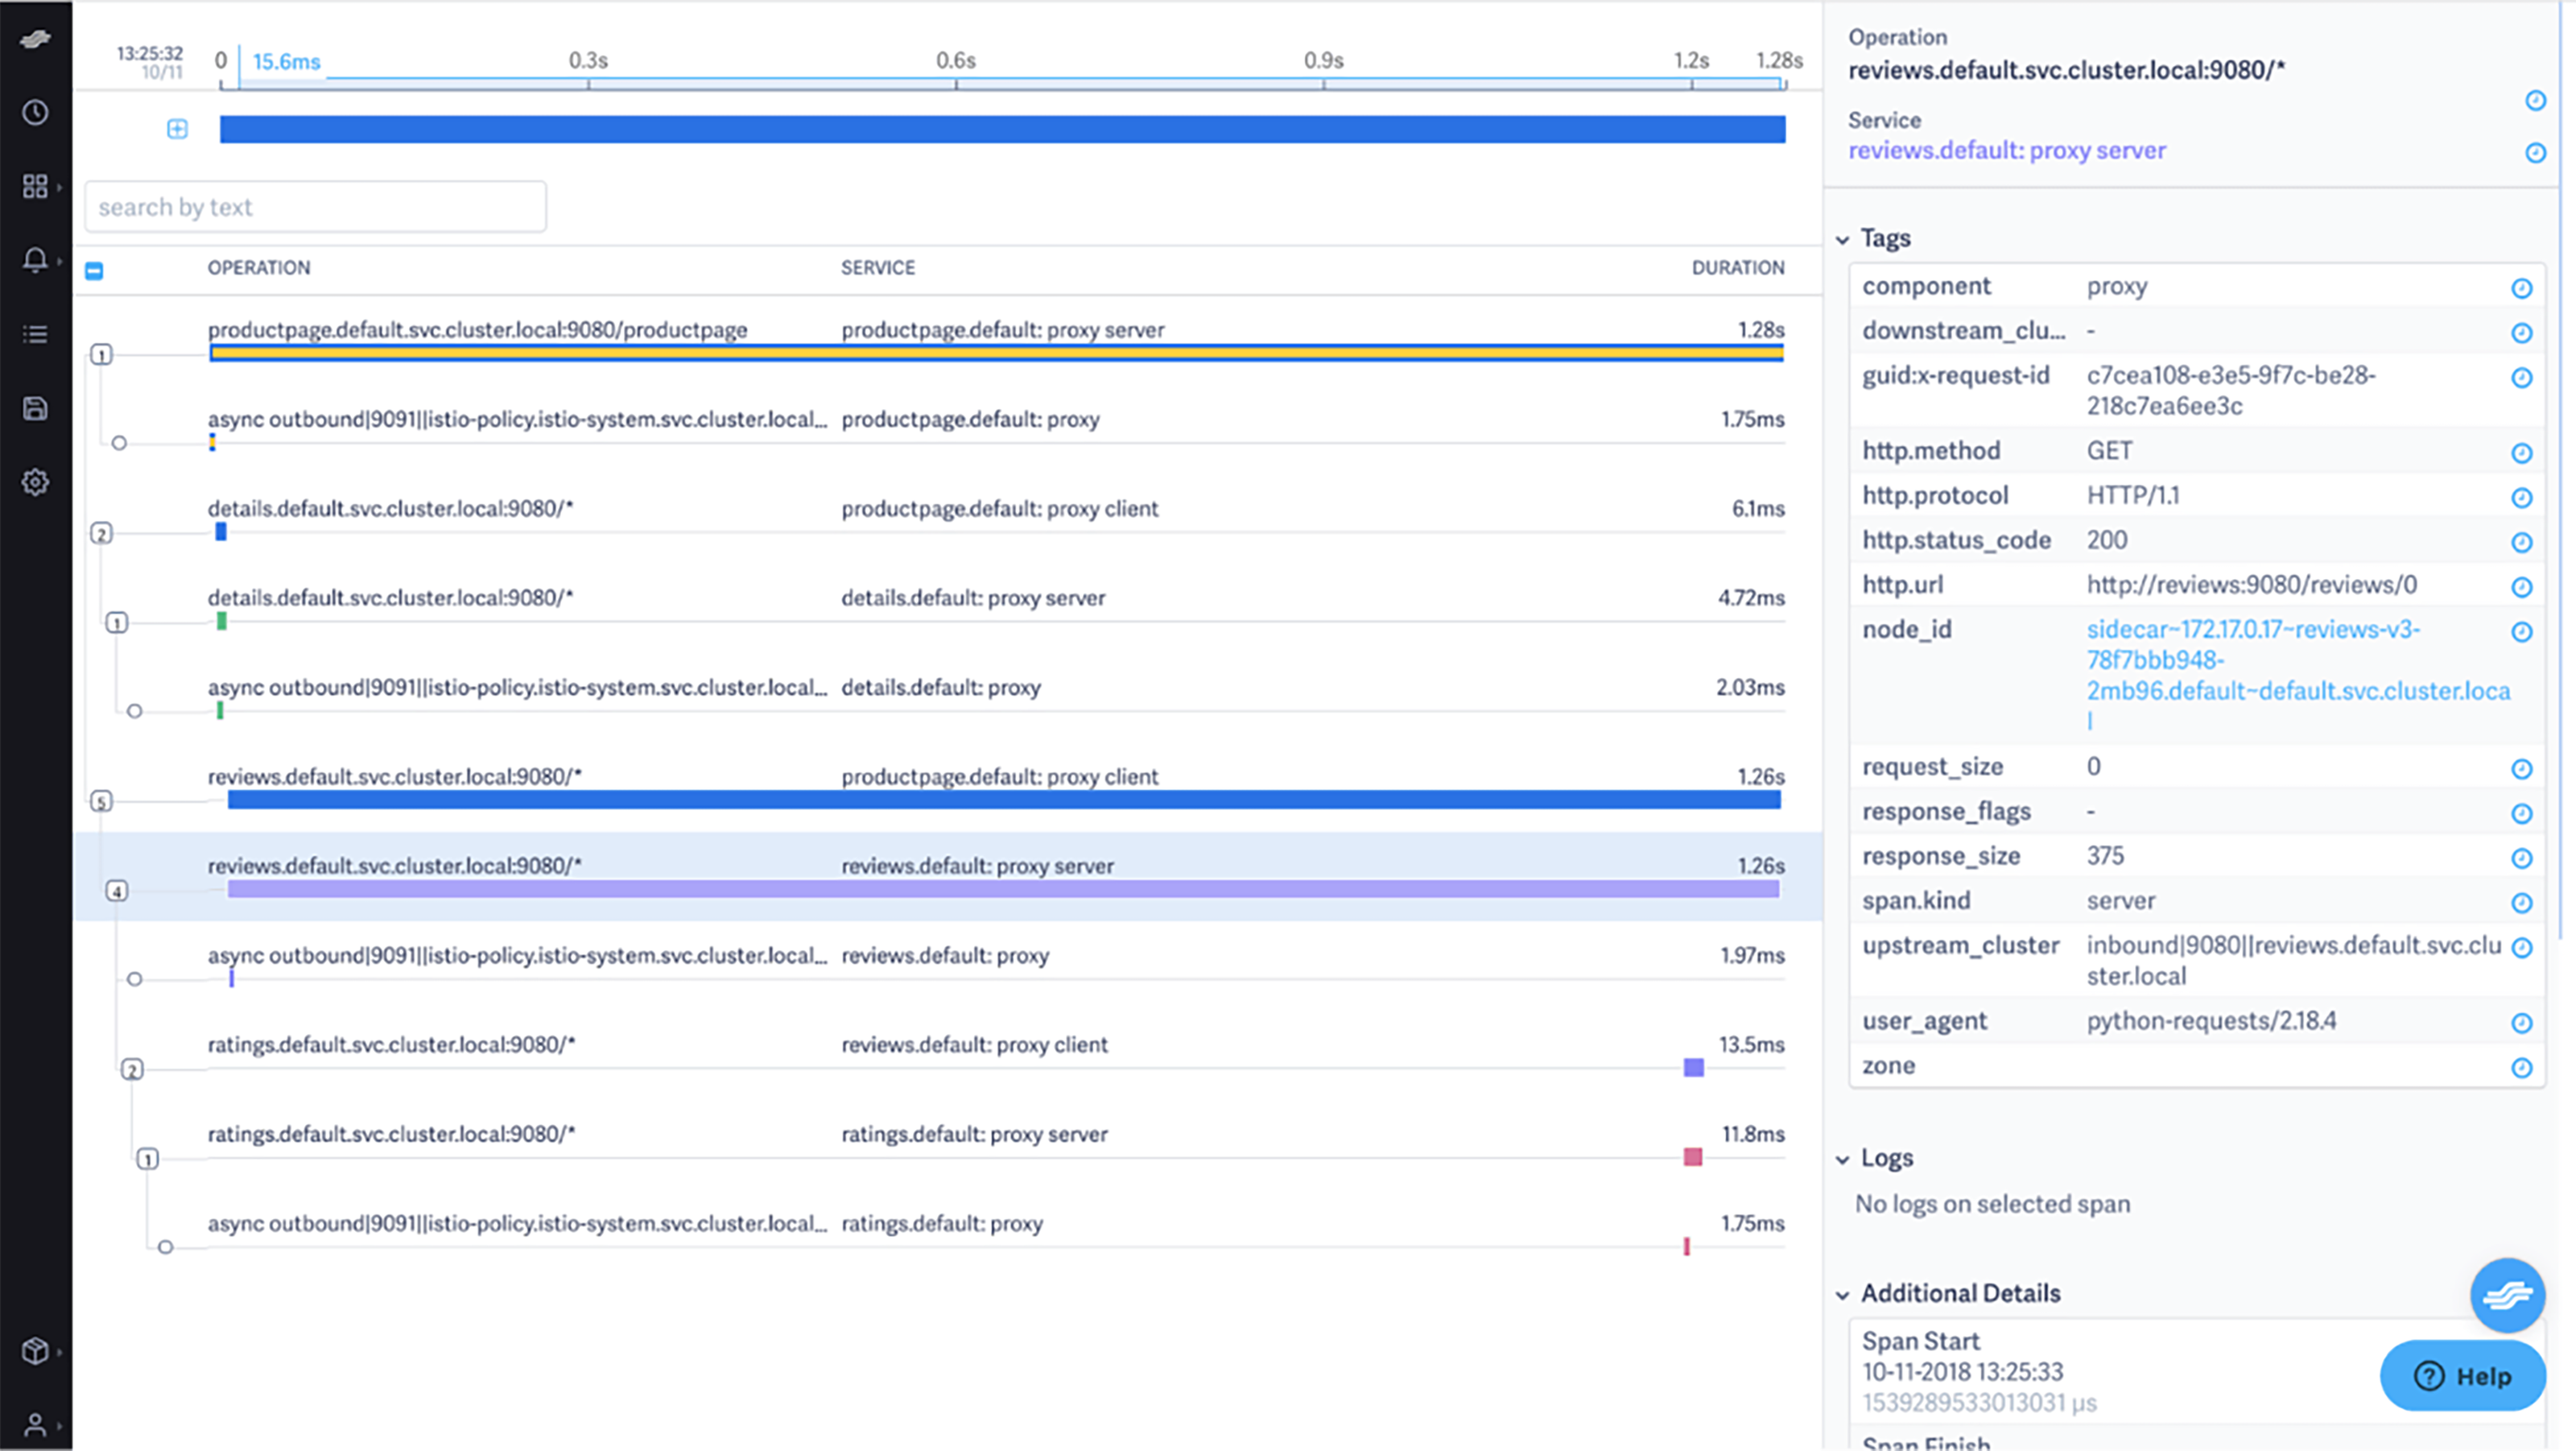Open the dashboards grid icon in sidebar
Viewport: 2576px width, 1451px height.
coord(35,186)
